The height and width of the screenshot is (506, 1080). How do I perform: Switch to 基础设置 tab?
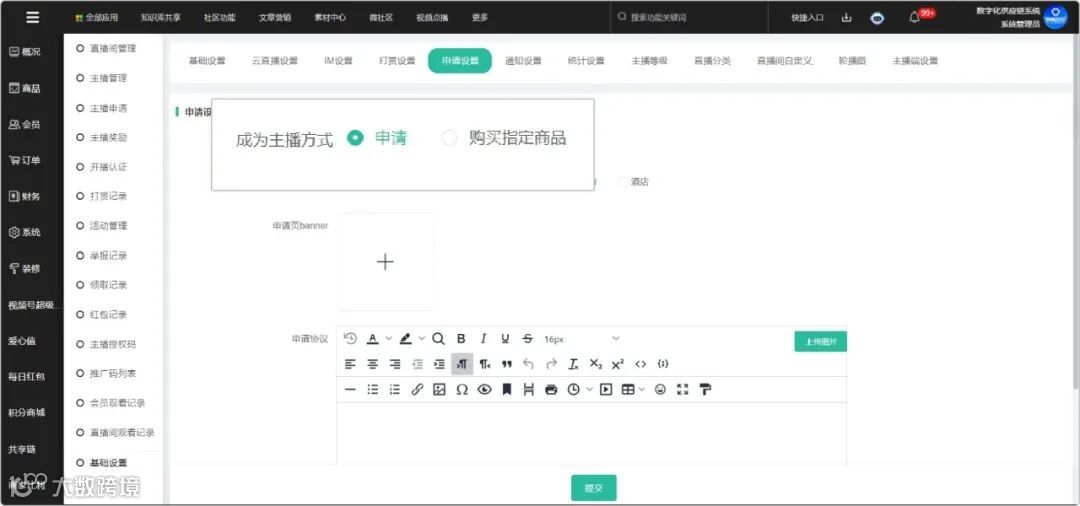click(207, 61)
